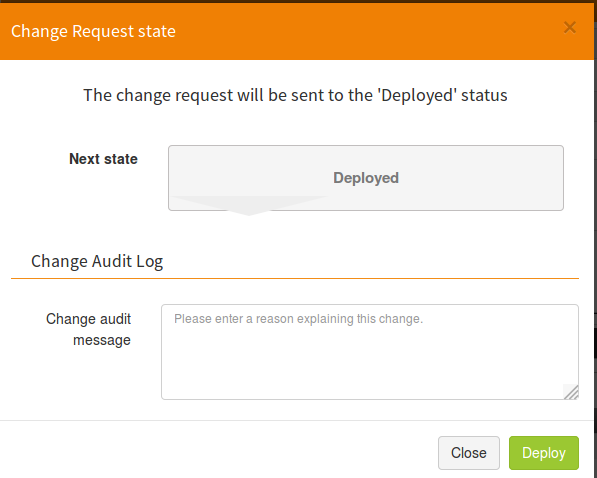597x478 pixels.
Task: Click the 'Next state' label
Action: 103,159
